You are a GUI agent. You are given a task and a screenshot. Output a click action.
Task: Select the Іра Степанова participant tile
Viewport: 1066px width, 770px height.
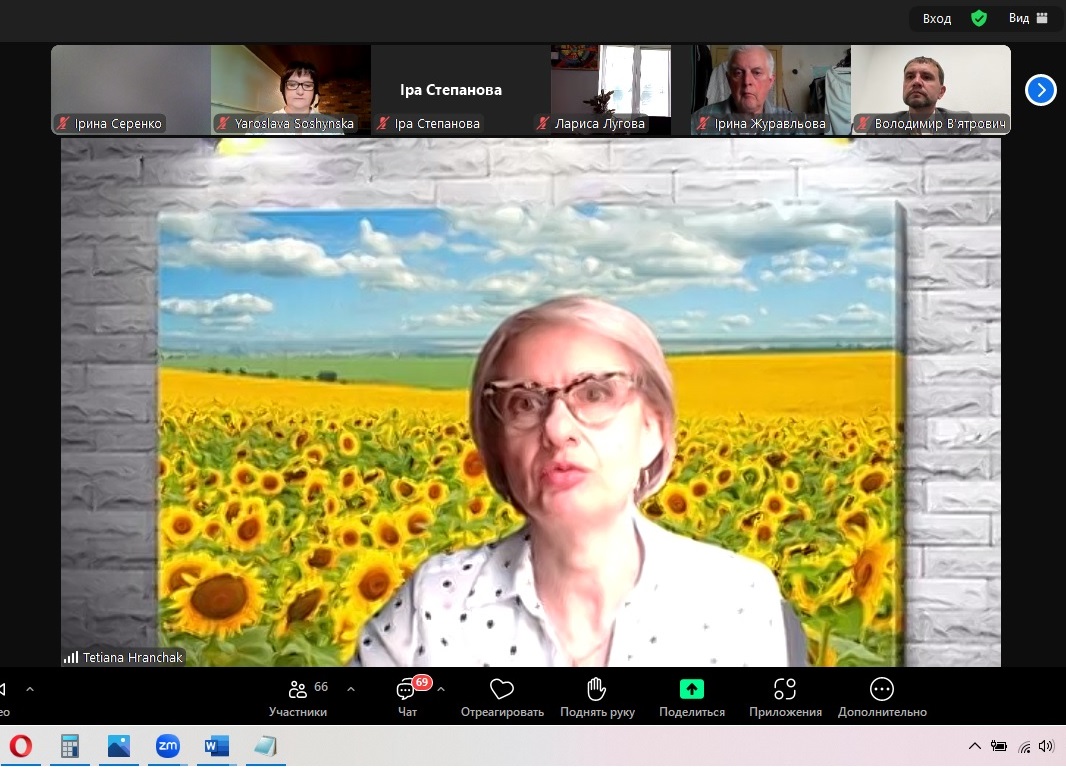[x=450, y=90]
